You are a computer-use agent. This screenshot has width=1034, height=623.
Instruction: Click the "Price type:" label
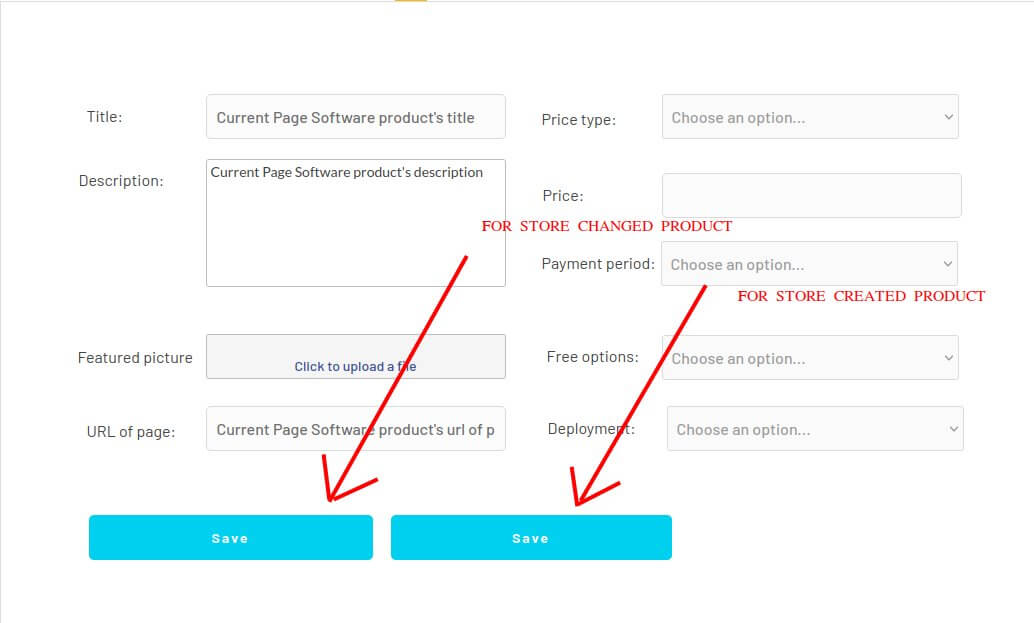point(578,120)
